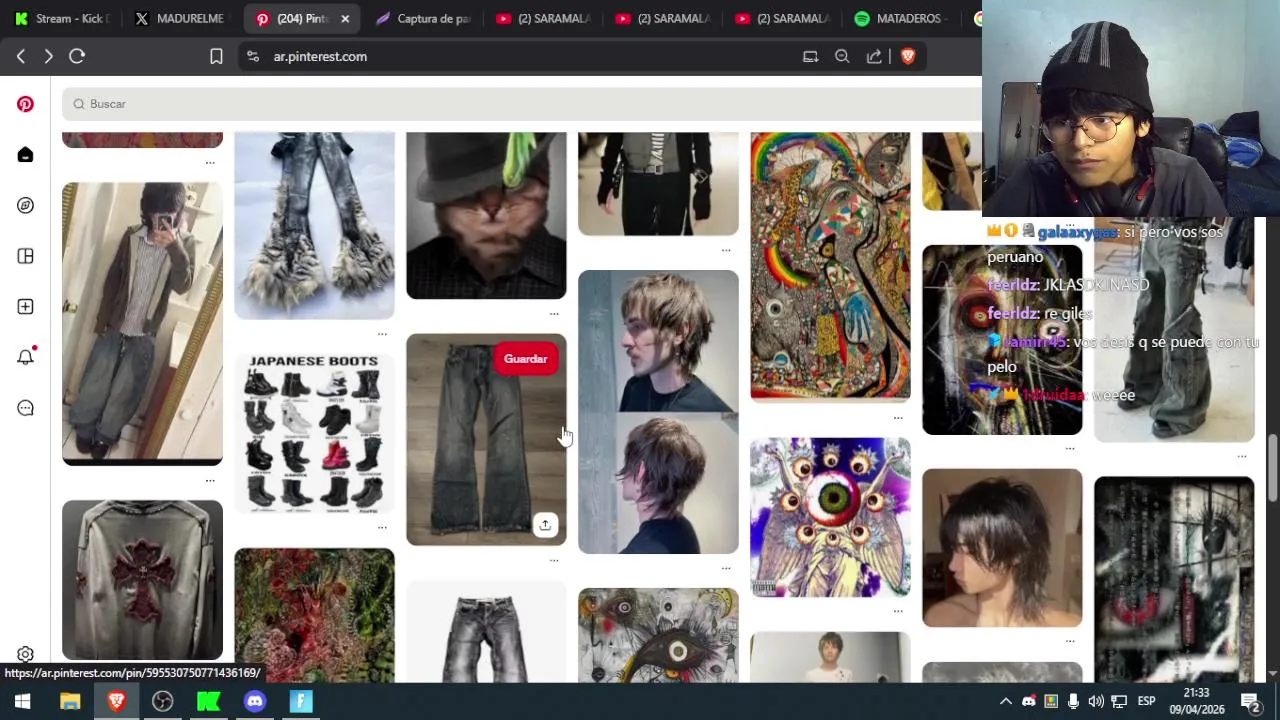The image size is (1280, 720).
Task: Click the share page icon in address bar
Action: 874,57
